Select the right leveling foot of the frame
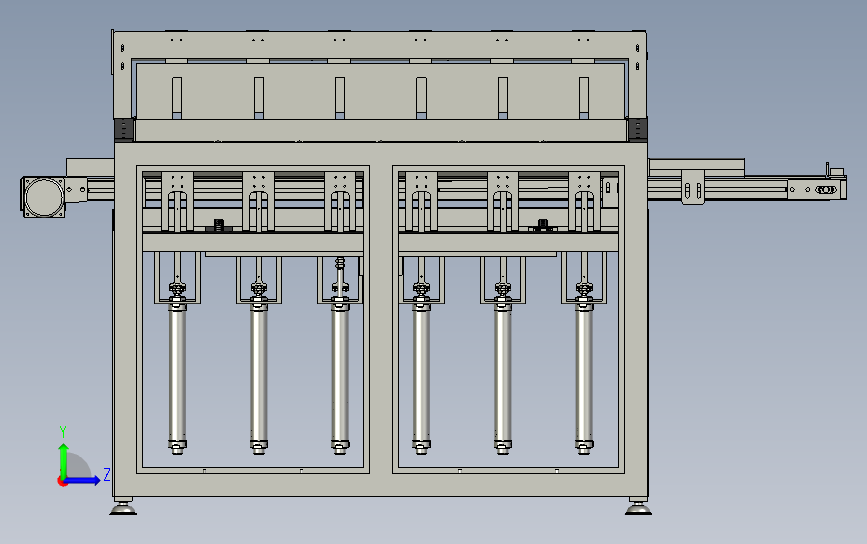The width and height of the screenshot is (867, 544). [x=638, y=506]
